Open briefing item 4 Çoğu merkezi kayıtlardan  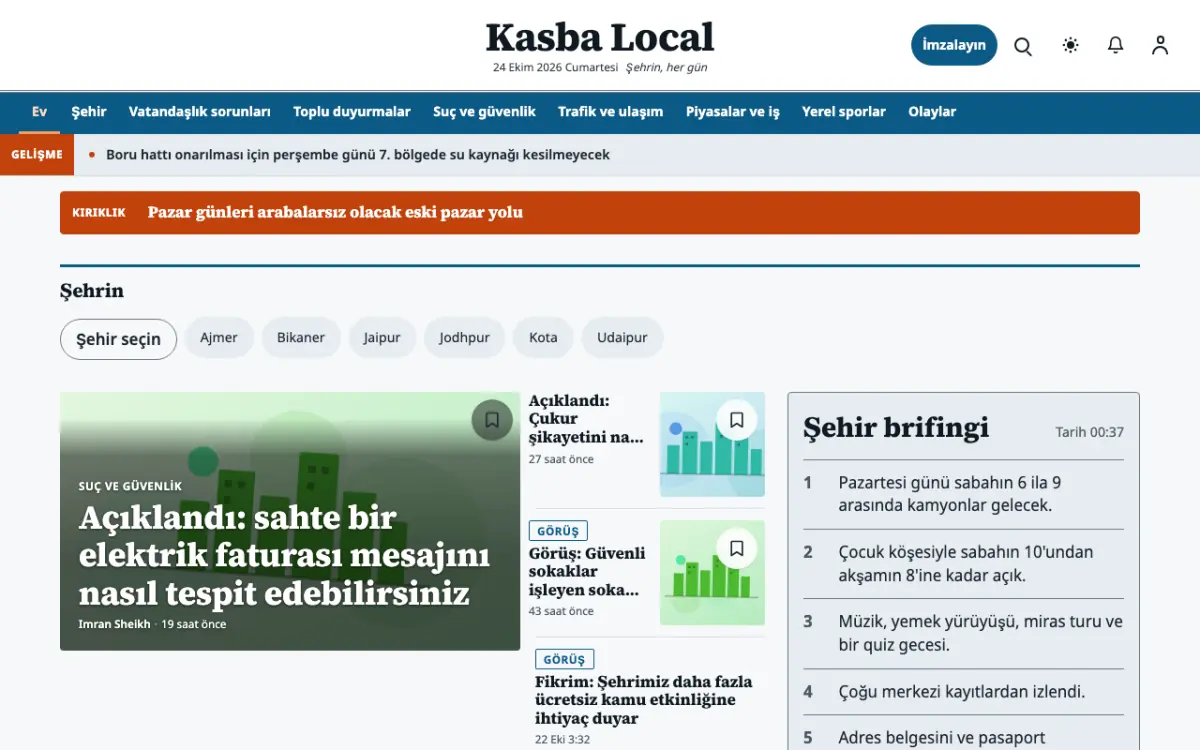click(x=964, y=692)
